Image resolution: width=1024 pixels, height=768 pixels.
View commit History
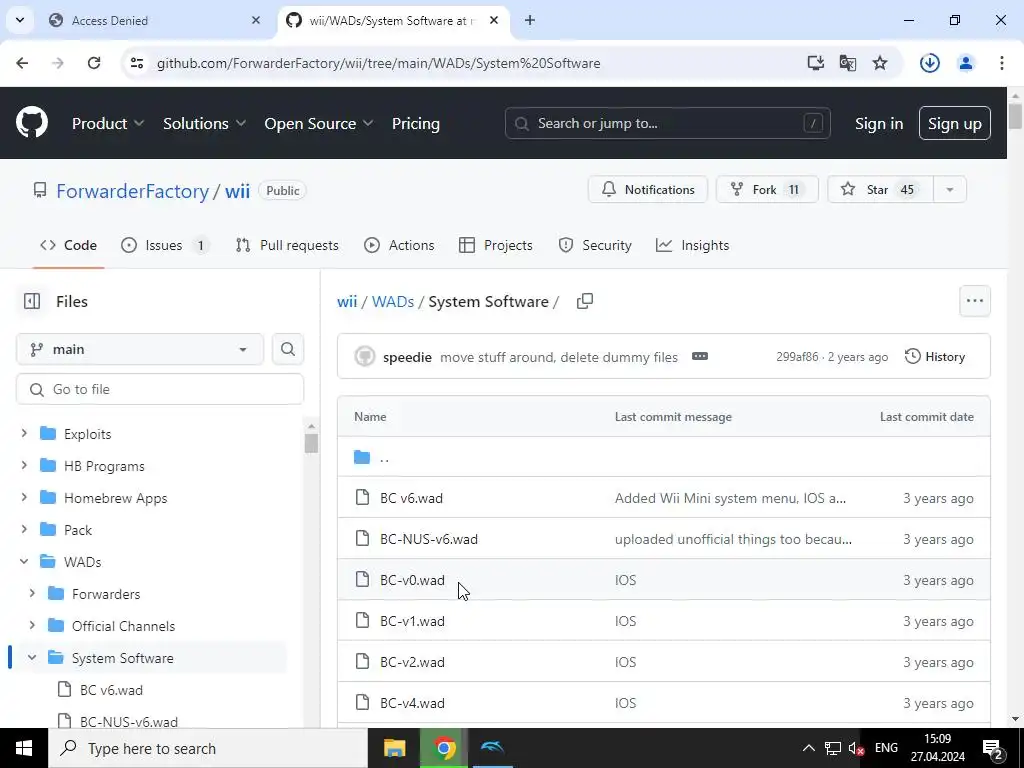tap(935, 357)
